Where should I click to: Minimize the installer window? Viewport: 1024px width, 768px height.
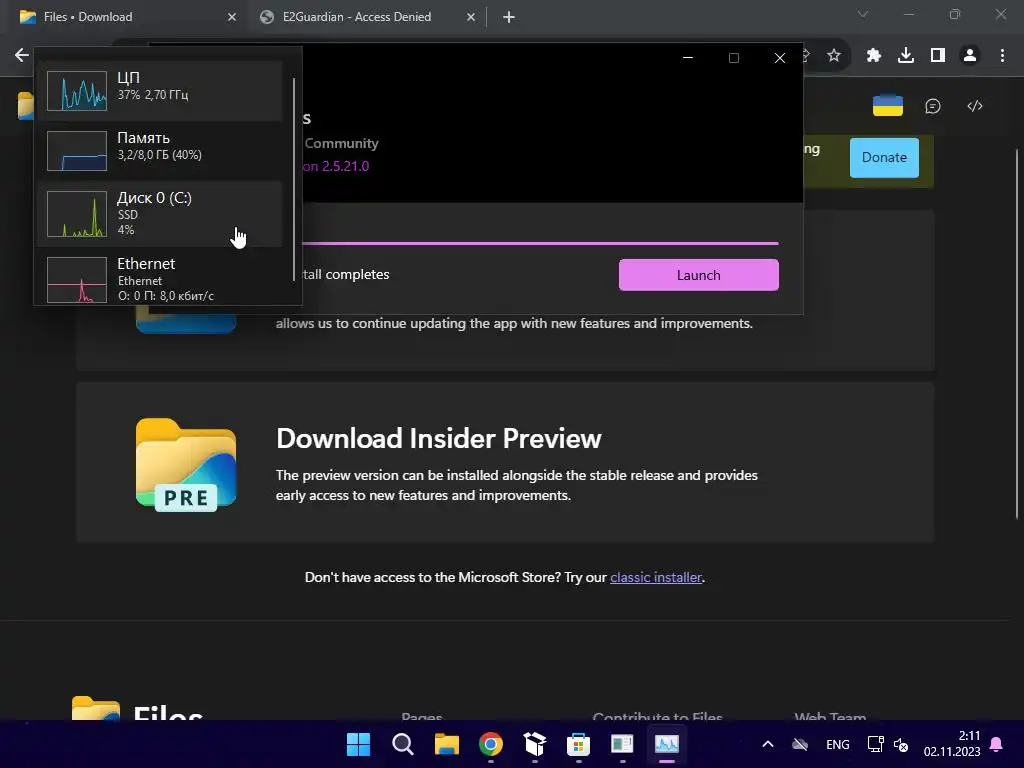tap(688, 57)
